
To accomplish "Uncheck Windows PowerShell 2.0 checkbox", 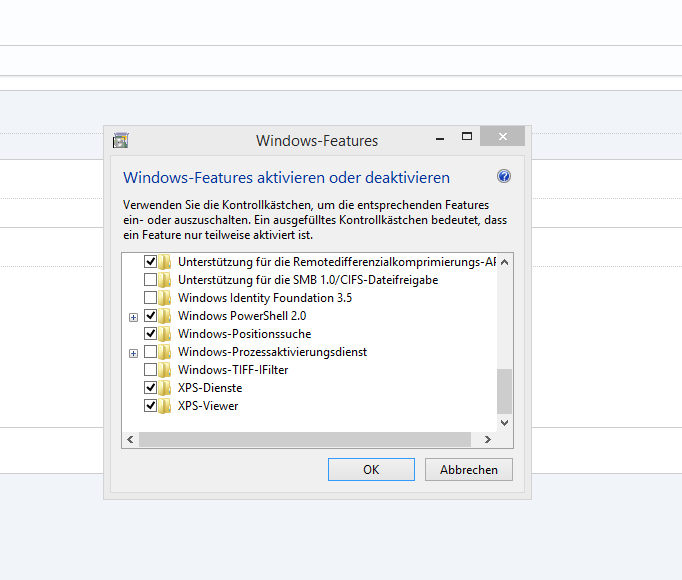I will (150, 315).
